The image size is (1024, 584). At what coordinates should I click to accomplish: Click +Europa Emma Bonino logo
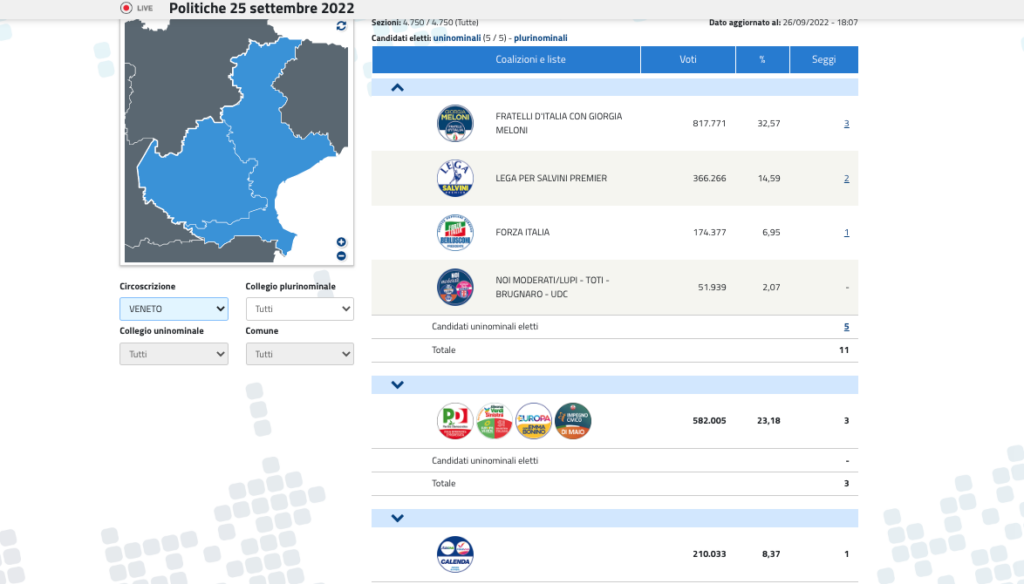pyautogui.click(x=534, y=421)
